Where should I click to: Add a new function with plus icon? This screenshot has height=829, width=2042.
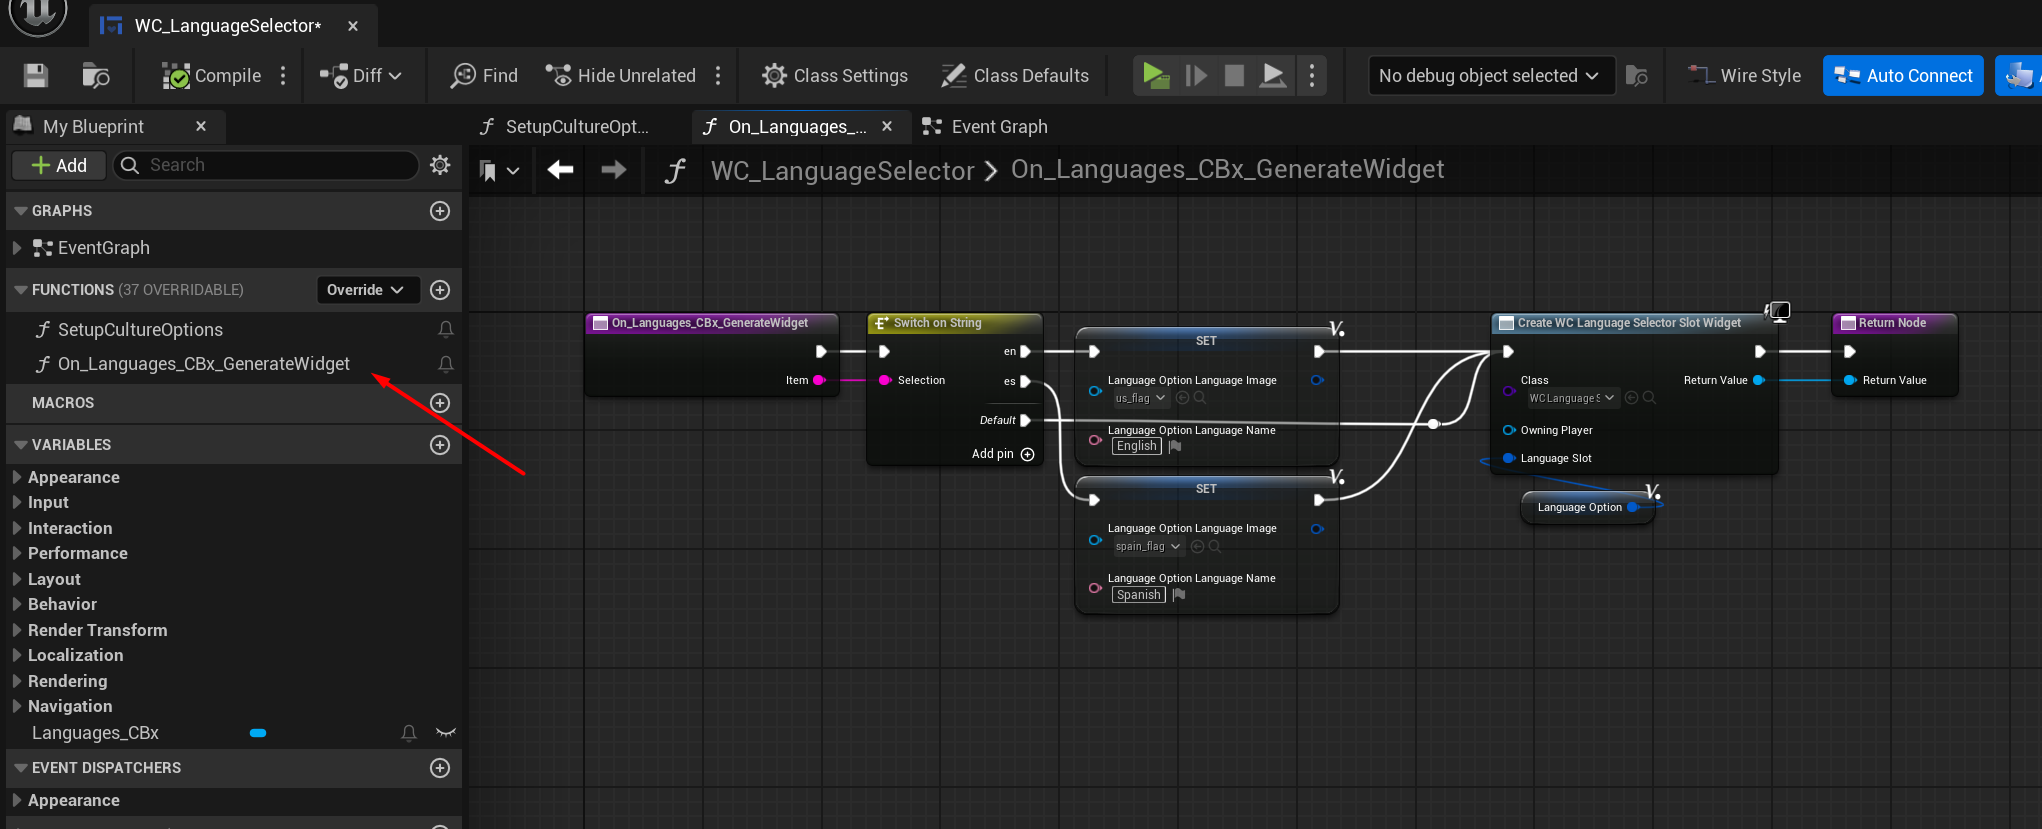coord(440,290)
